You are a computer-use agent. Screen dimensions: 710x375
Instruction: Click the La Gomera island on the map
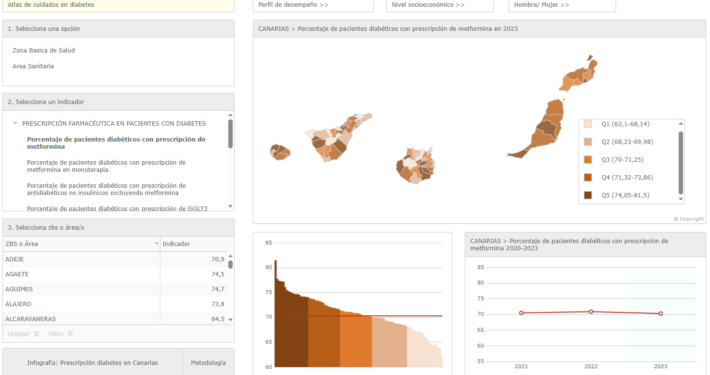[280, 152]
